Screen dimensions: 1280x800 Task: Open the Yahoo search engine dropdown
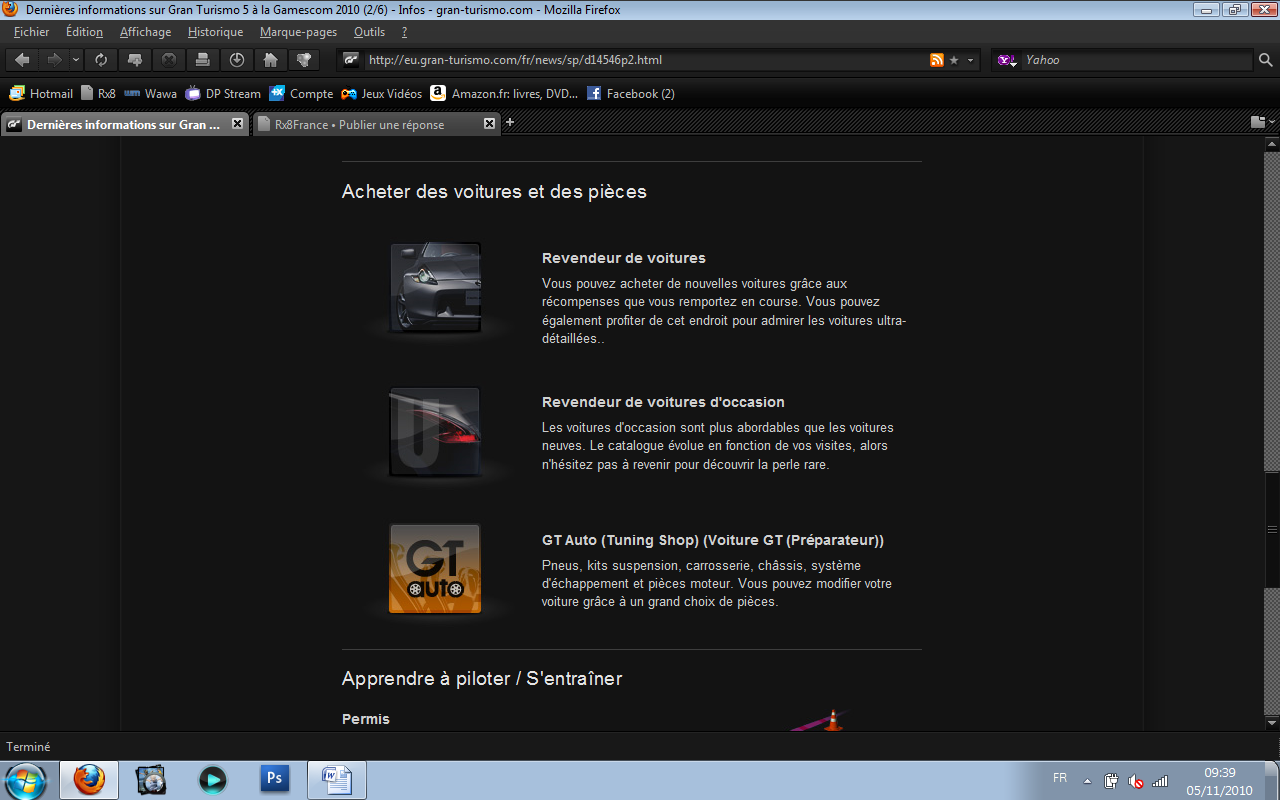[x=1007, y=60]
